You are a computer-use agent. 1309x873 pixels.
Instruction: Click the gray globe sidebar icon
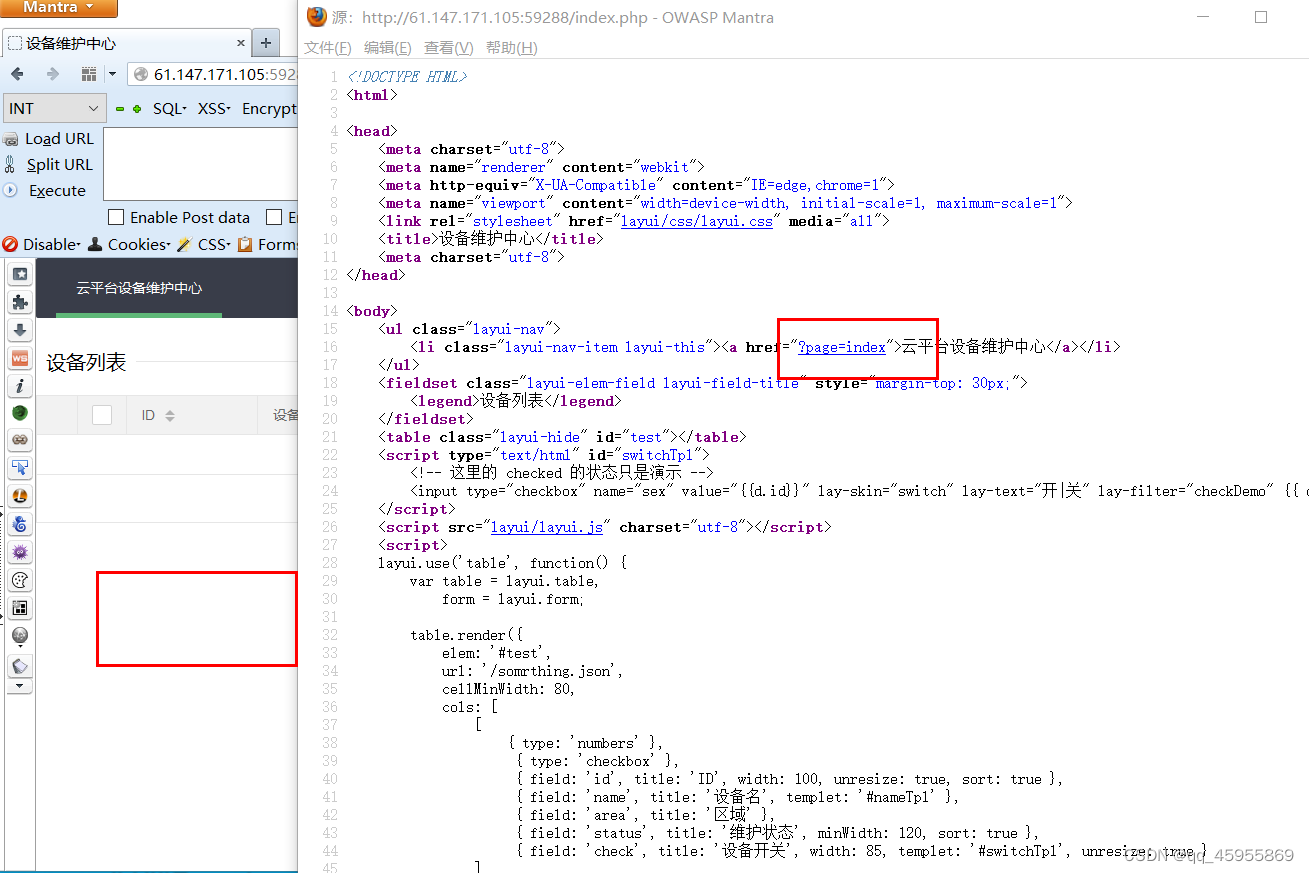coord(20,636)
